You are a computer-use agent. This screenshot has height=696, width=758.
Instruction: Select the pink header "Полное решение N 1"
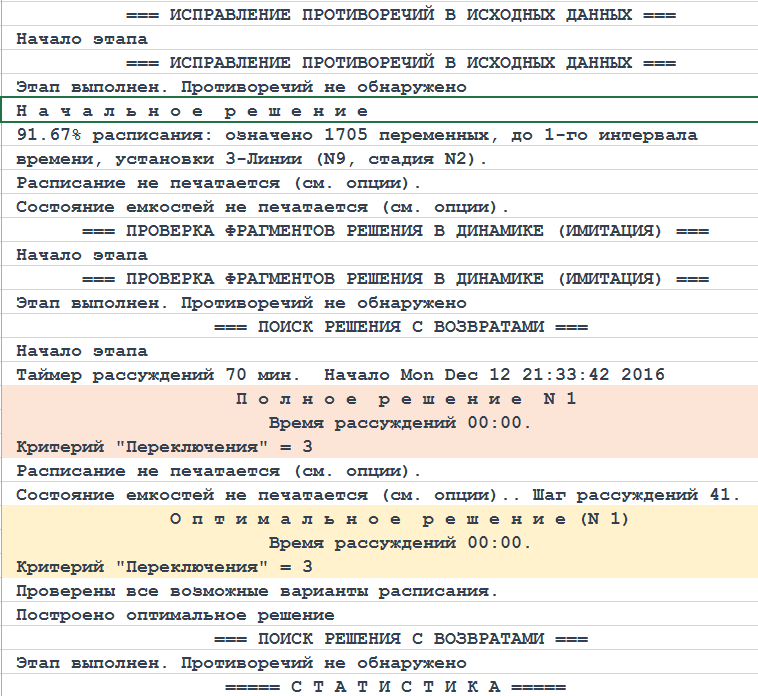[x=379, y=399]
